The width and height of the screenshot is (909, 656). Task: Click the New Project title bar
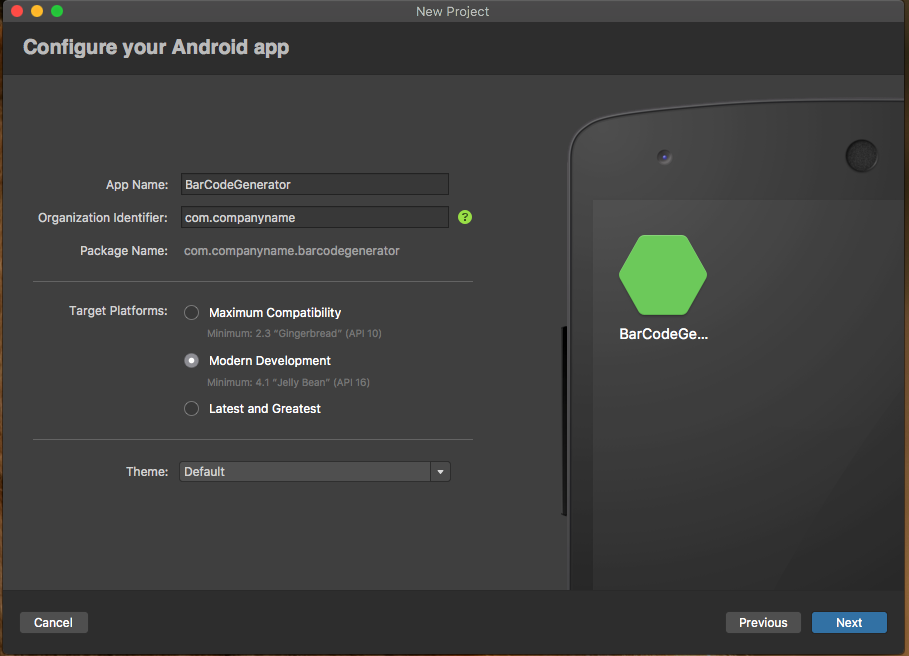coord(452,11)
